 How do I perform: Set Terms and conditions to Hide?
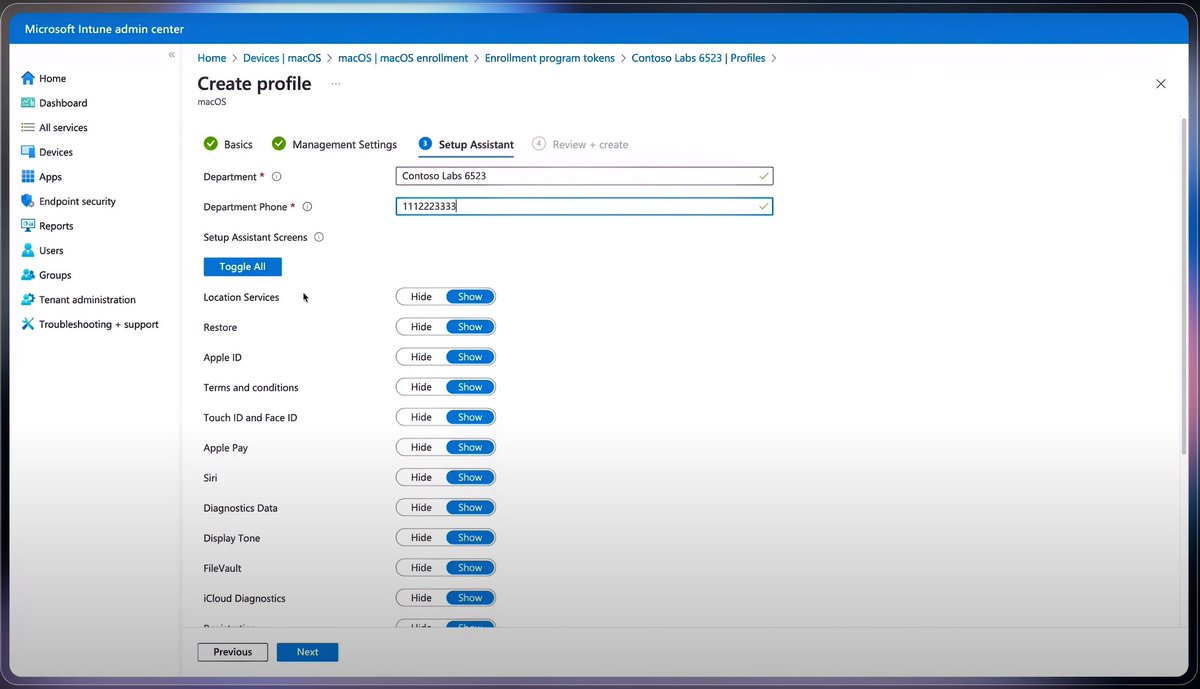point(421,387)
